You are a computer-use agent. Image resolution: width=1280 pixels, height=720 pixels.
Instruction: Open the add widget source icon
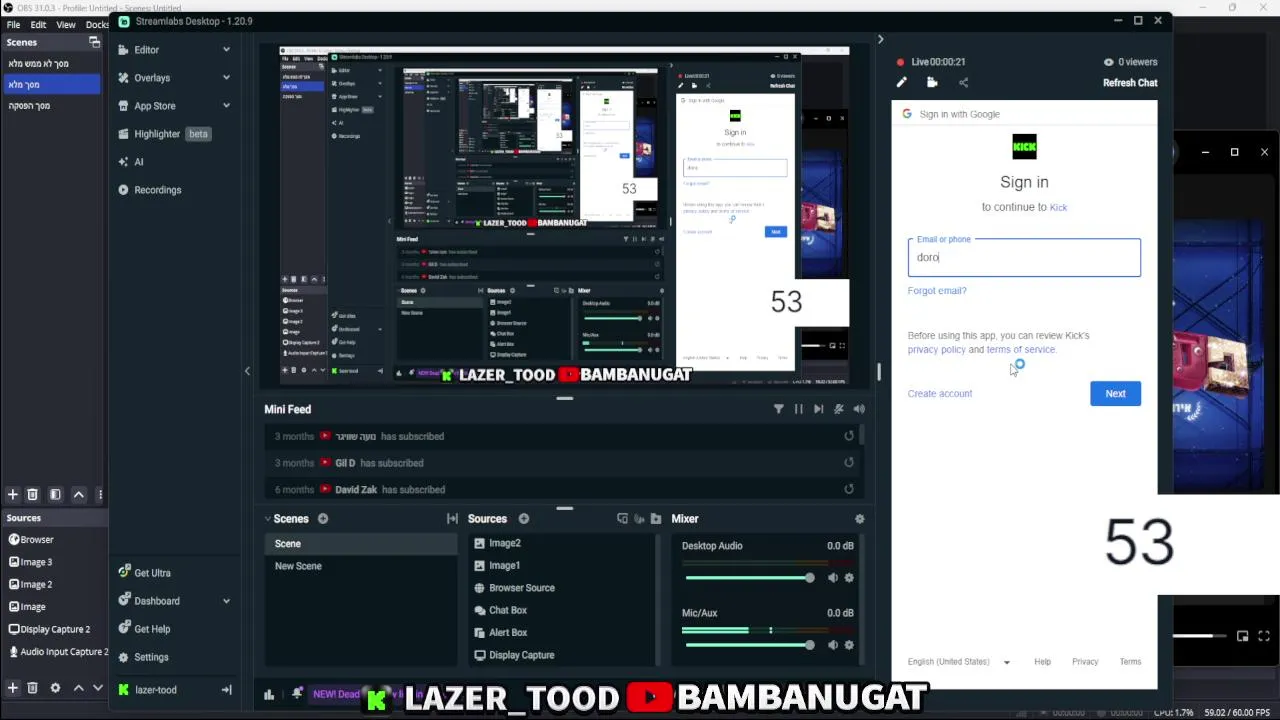pyautogui.click(x=622, y=519)
